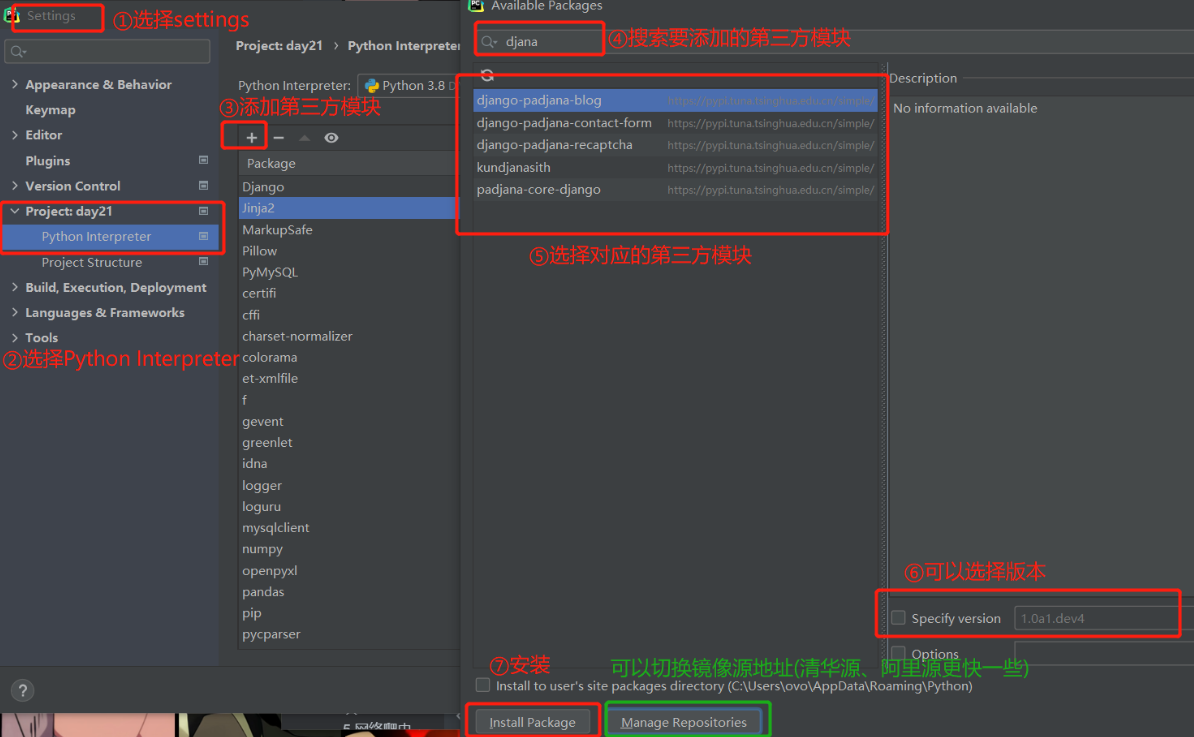
Task: Click the settings search field
Action: (x=107, y=51)
